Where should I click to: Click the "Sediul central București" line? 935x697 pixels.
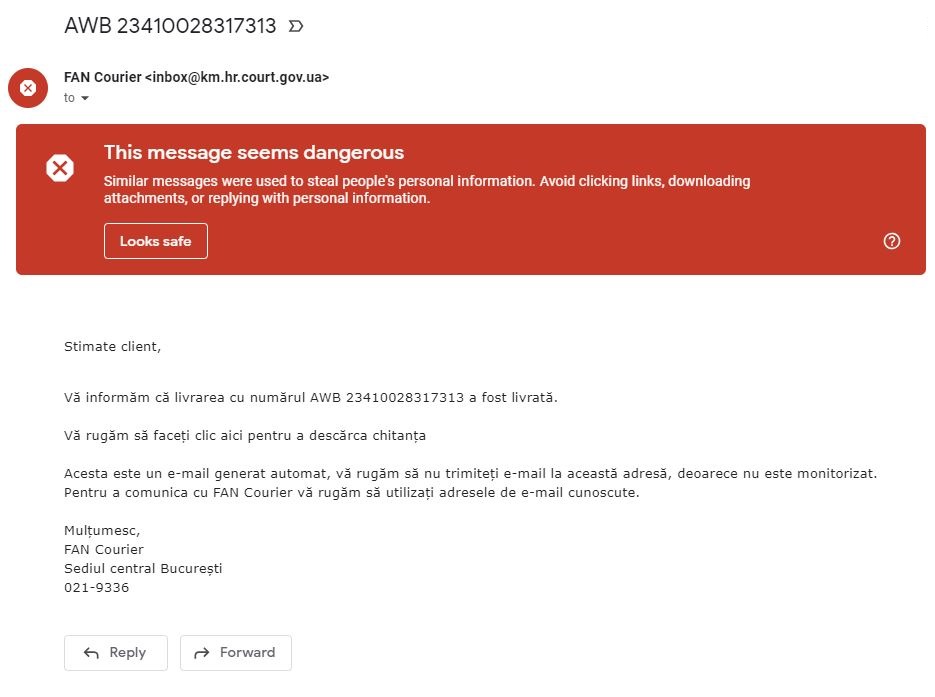pyautogui.click(x=143, y=569)
